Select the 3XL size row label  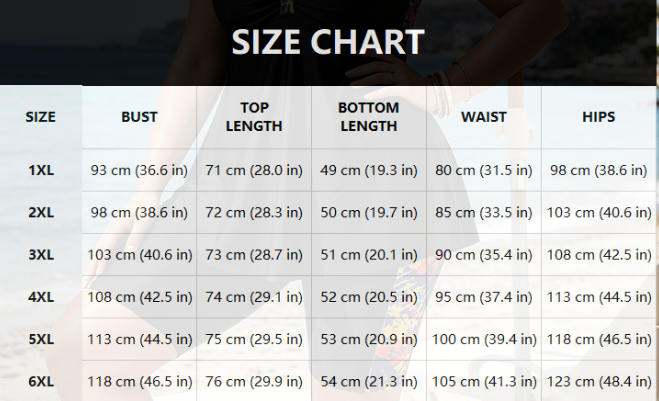click(x=41, y=255)
